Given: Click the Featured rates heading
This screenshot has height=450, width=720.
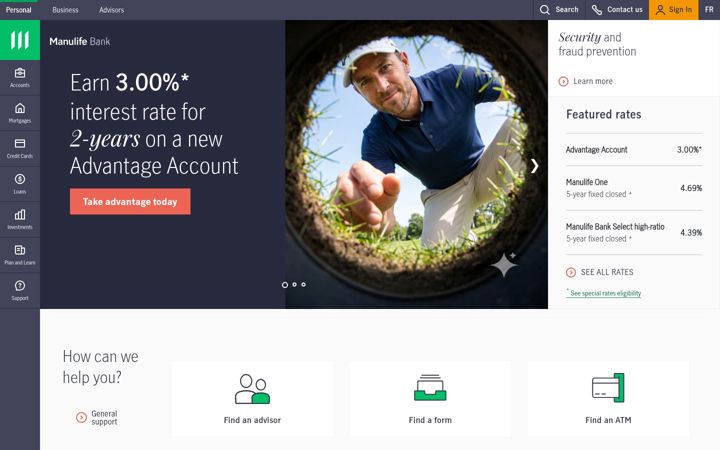Looking at the screenshot, I should [x=603, y=114].
